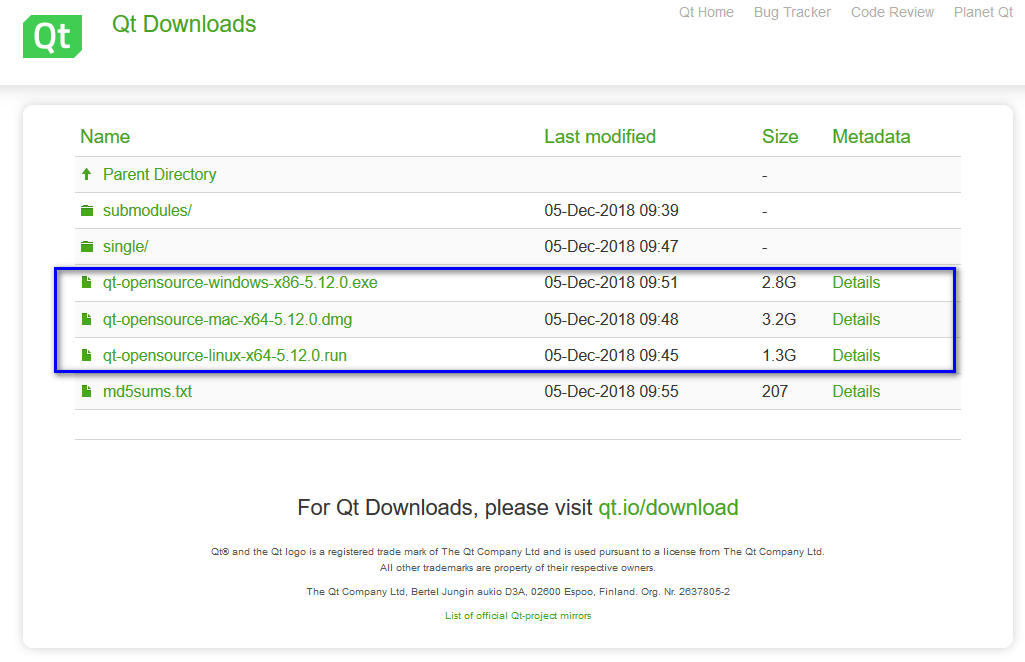Open the md5sums.txt file
1025x662 pixels.
[x=147, y=391]
